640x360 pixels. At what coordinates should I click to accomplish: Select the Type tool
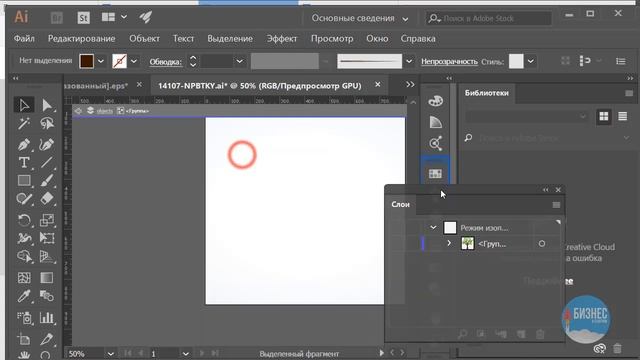(x=24, y=162)
